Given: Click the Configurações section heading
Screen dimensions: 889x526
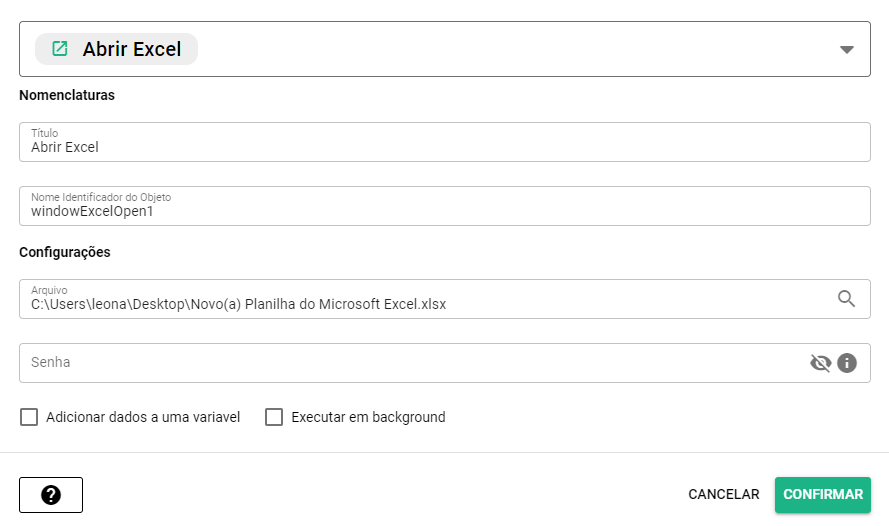Looking at the screenshot, I should tap(65, 252).
